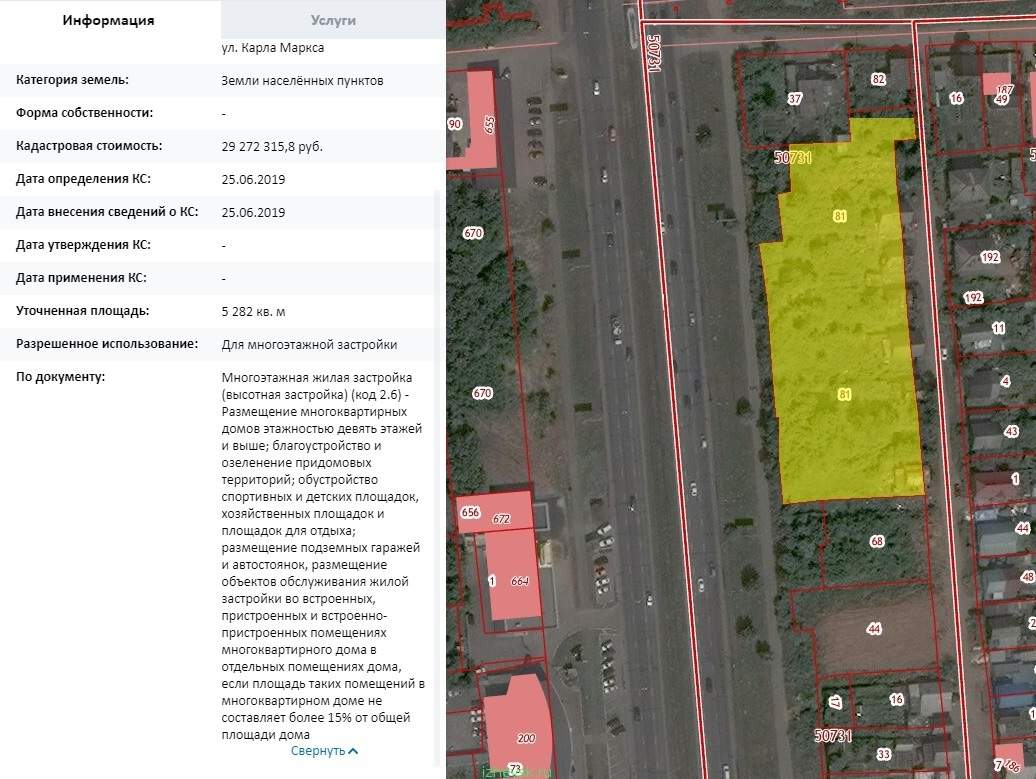
Task: Select the value Земли населённых пунктов
Action: [x=302, y=81]
